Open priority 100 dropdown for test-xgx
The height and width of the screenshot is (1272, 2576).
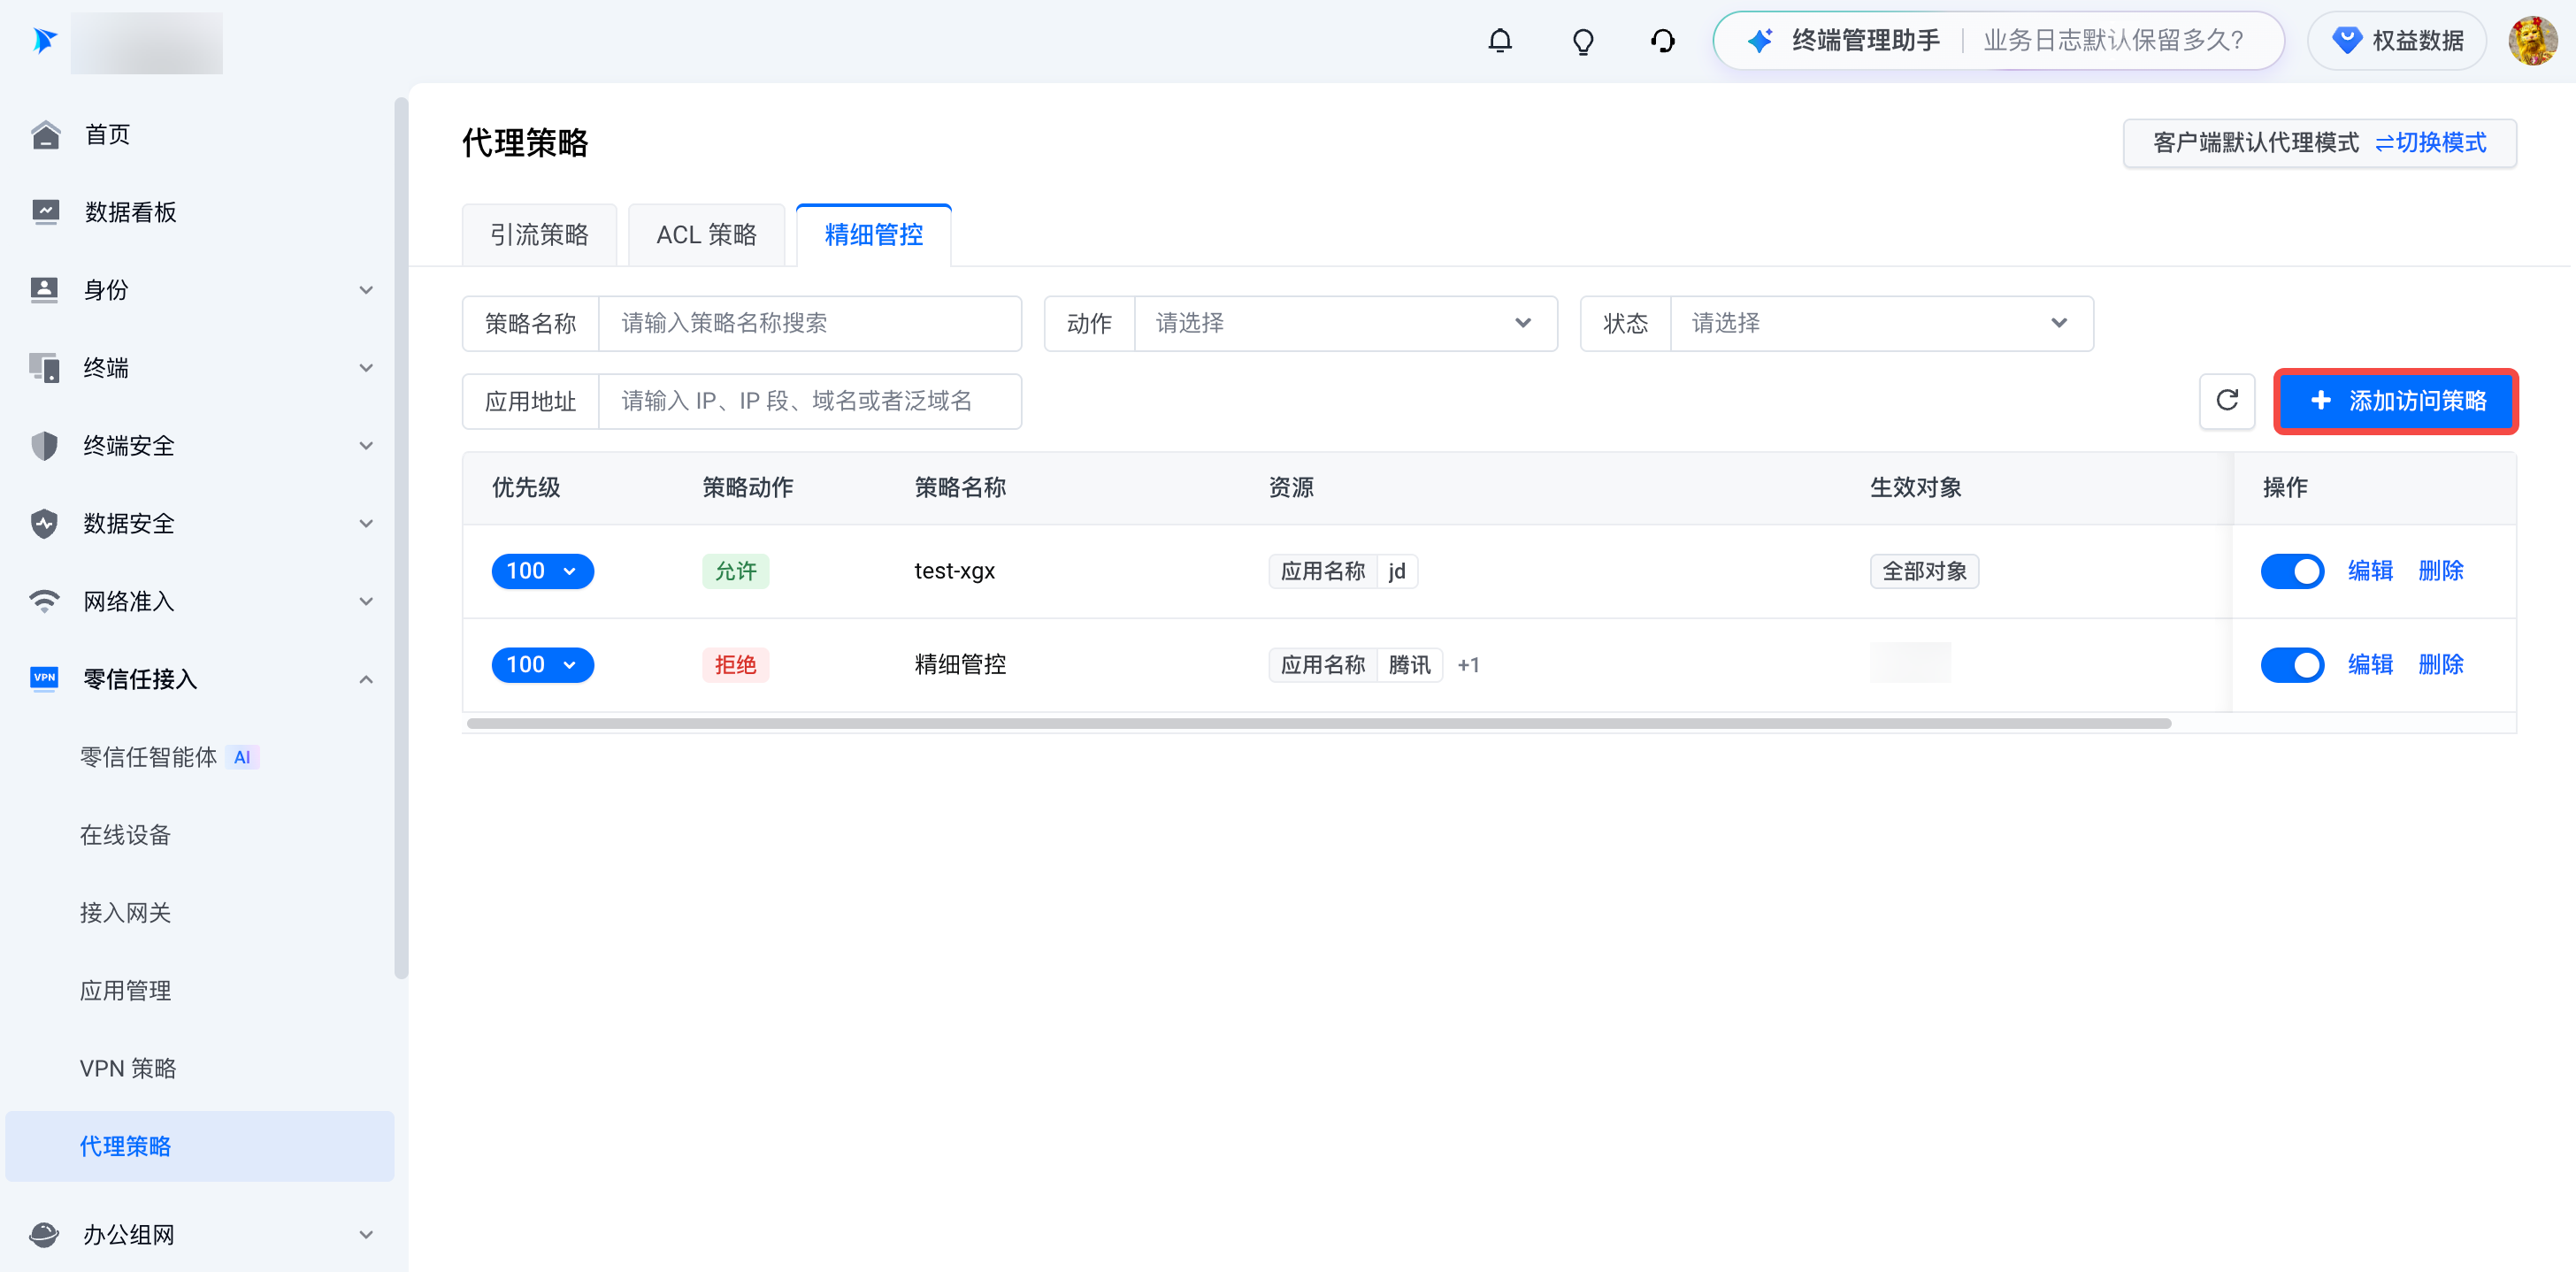(542, 572)
